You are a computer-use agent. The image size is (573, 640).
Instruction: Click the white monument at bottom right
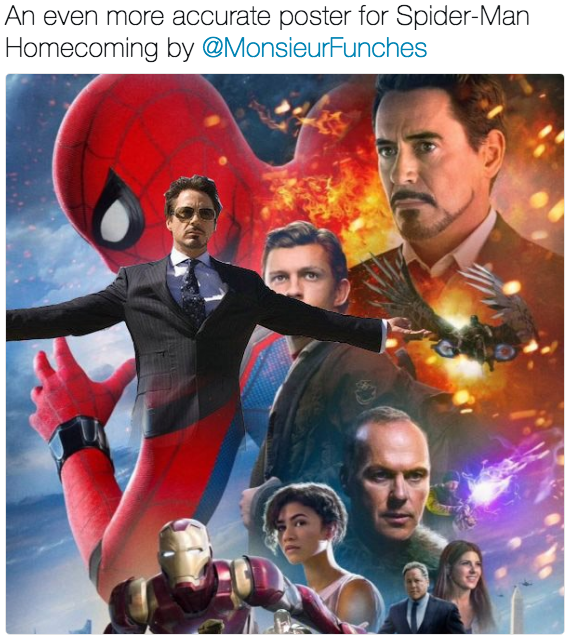click(x=517, y=608)
